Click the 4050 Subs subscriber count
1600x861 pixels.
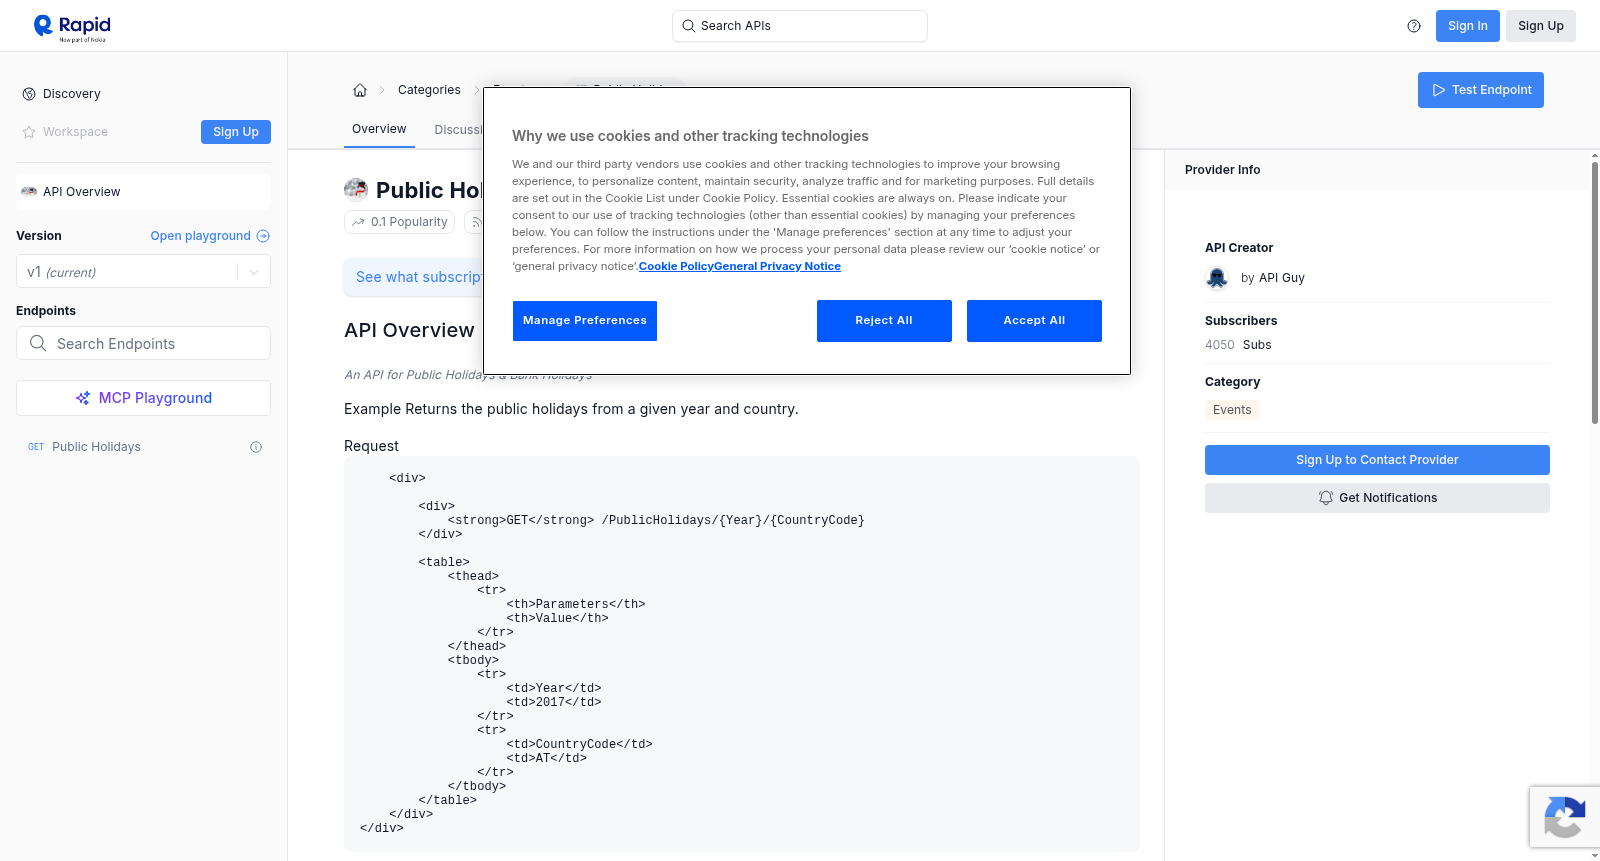tap(1238, 345)
